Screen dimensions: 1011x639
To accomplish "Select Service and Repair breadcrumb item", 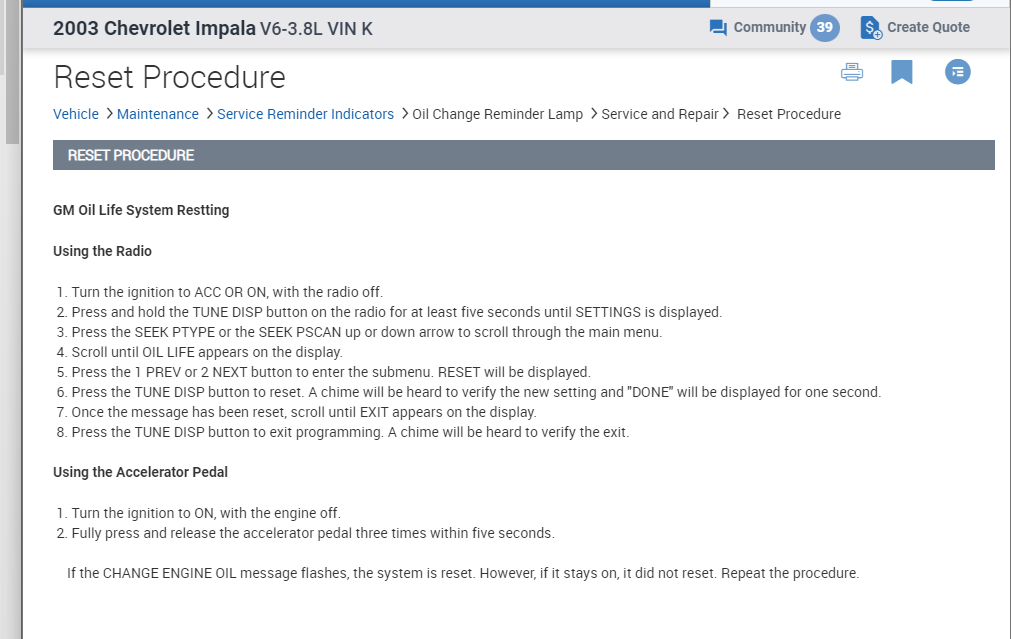I will [660, 114].
